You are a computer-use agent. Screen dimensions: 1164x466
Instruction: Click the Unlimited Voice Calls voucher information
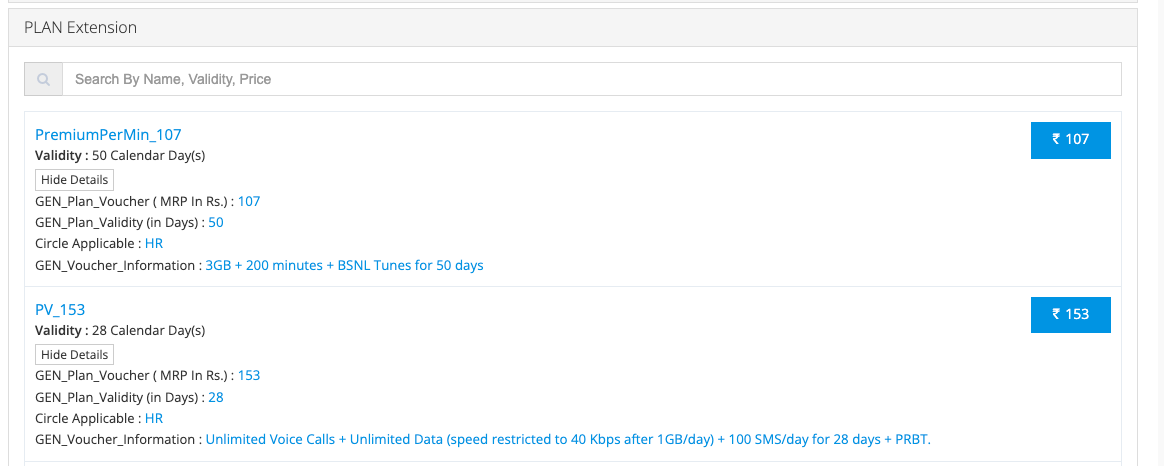[568, 440]
